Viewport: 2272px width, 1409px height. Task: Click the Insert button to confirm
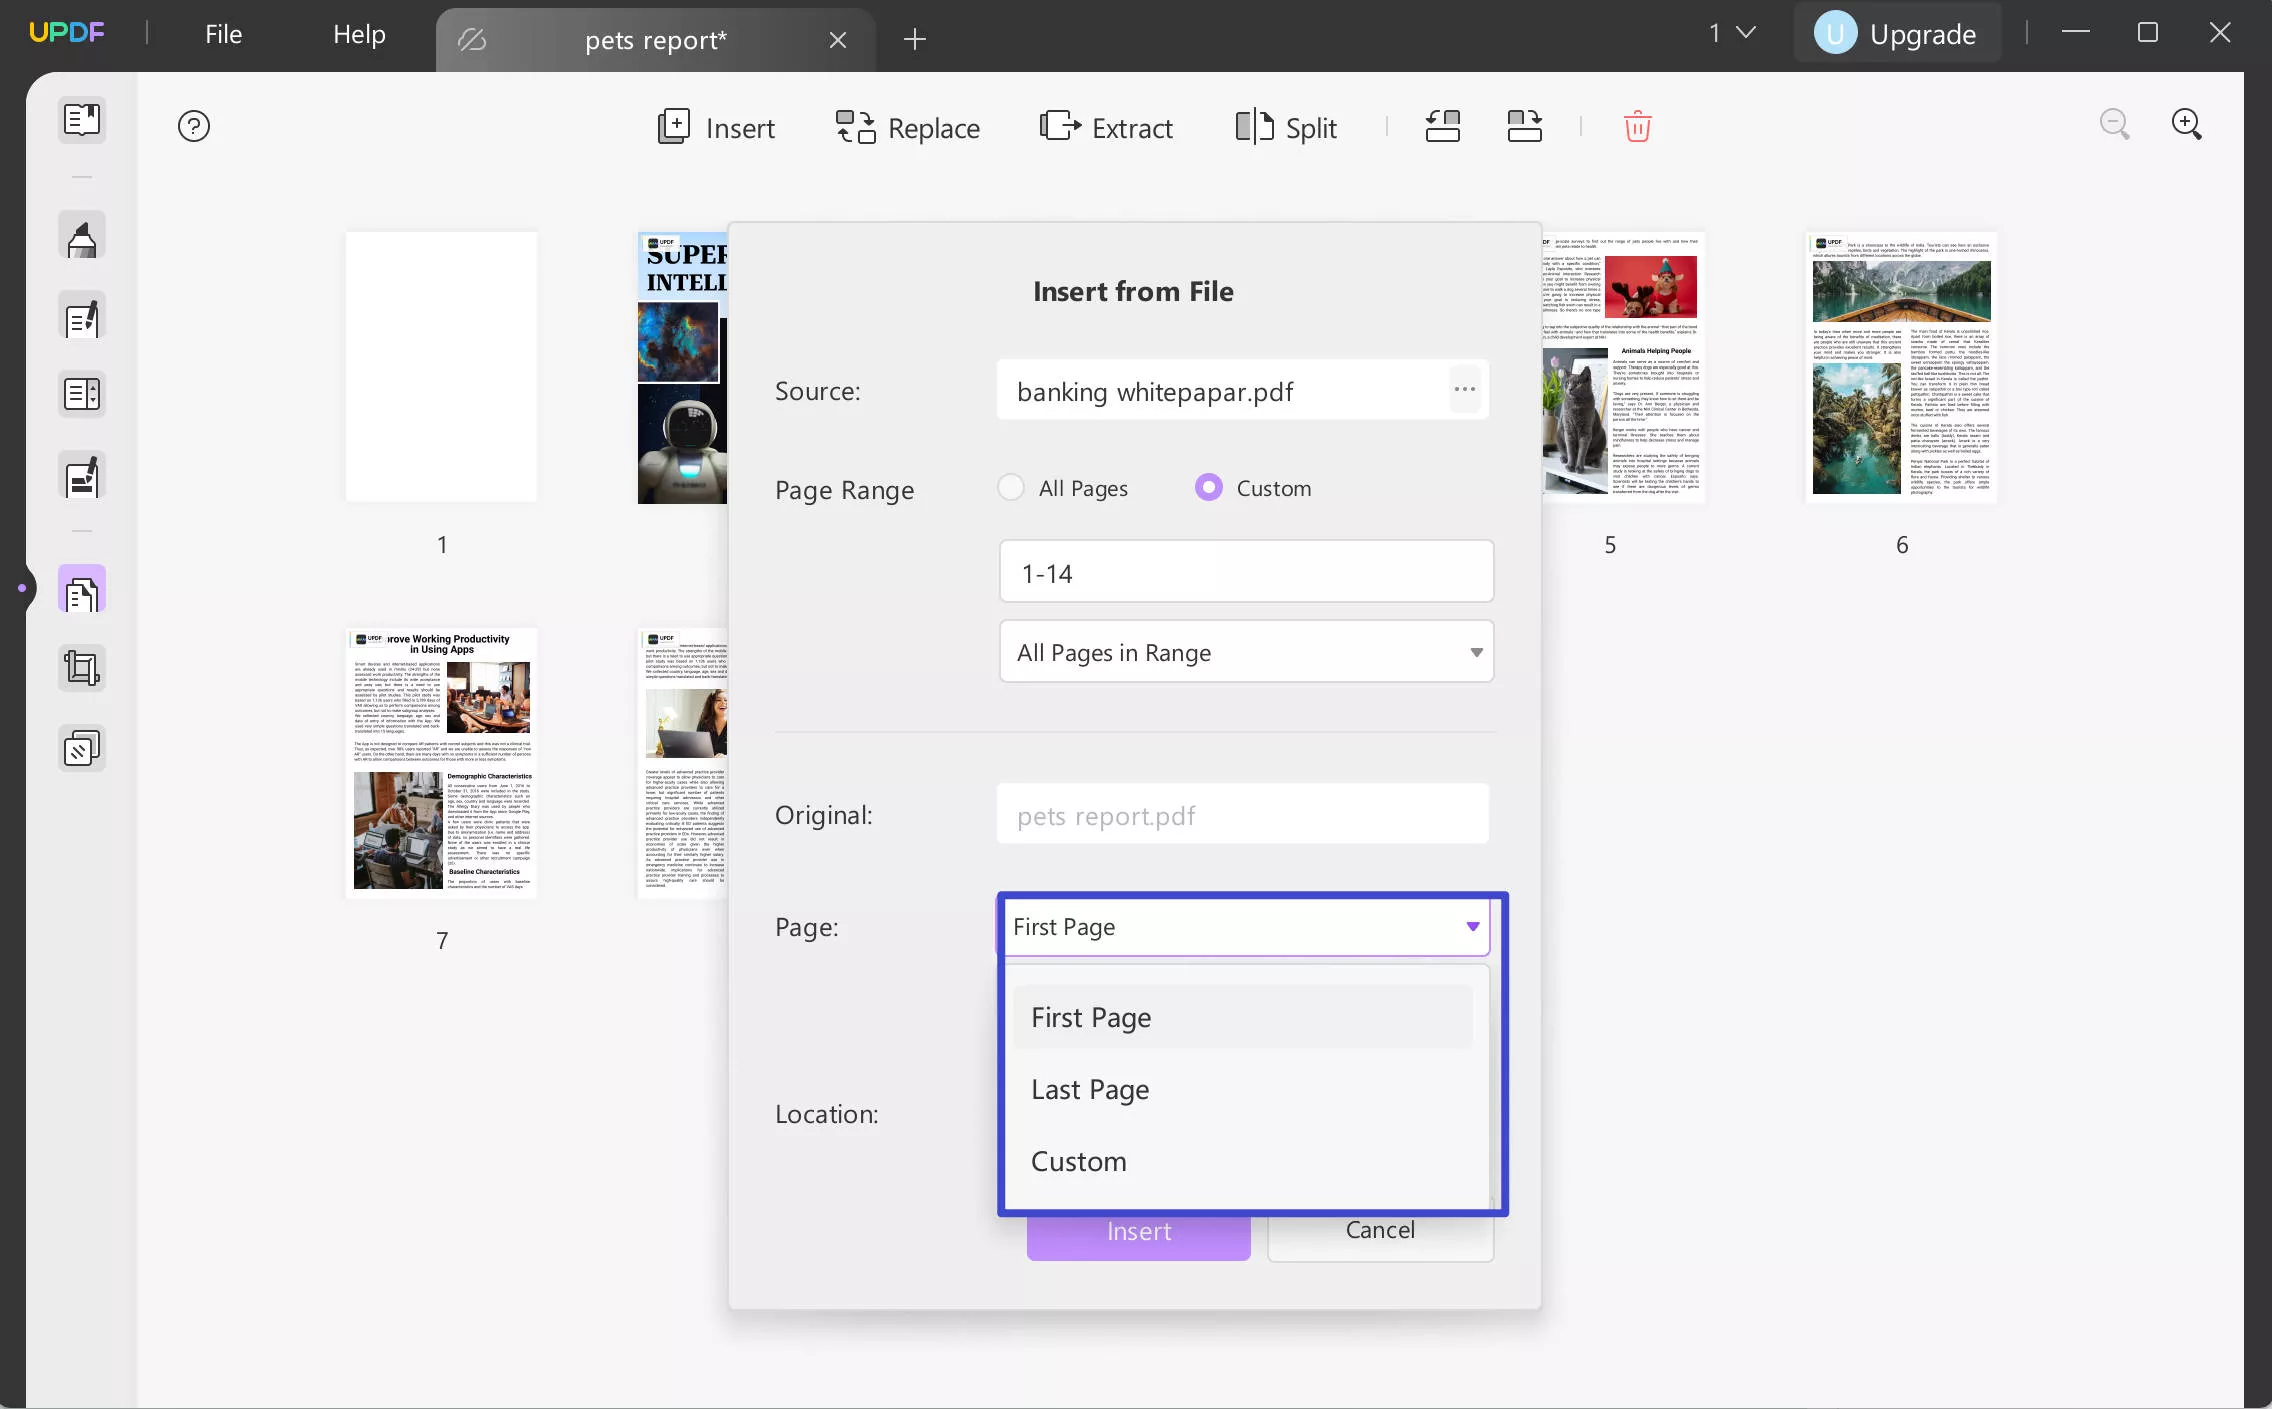(x=1138, y=1229)
